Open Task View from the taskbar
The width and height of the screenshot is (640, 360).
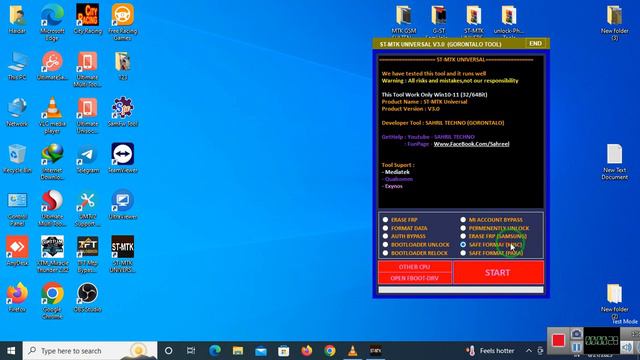191,351
